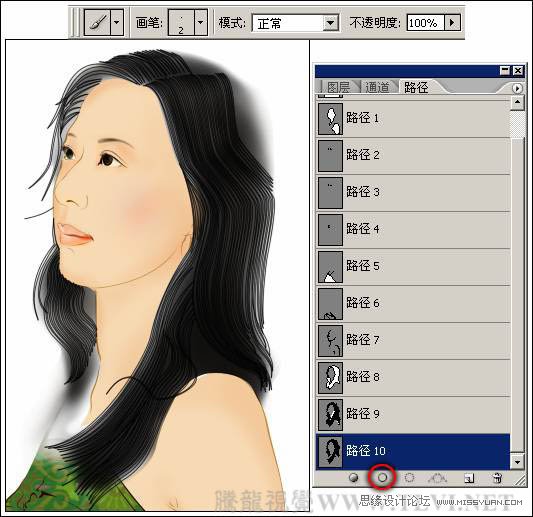
Task: Open the paths panel flyout menu
Action: [517, 88]
